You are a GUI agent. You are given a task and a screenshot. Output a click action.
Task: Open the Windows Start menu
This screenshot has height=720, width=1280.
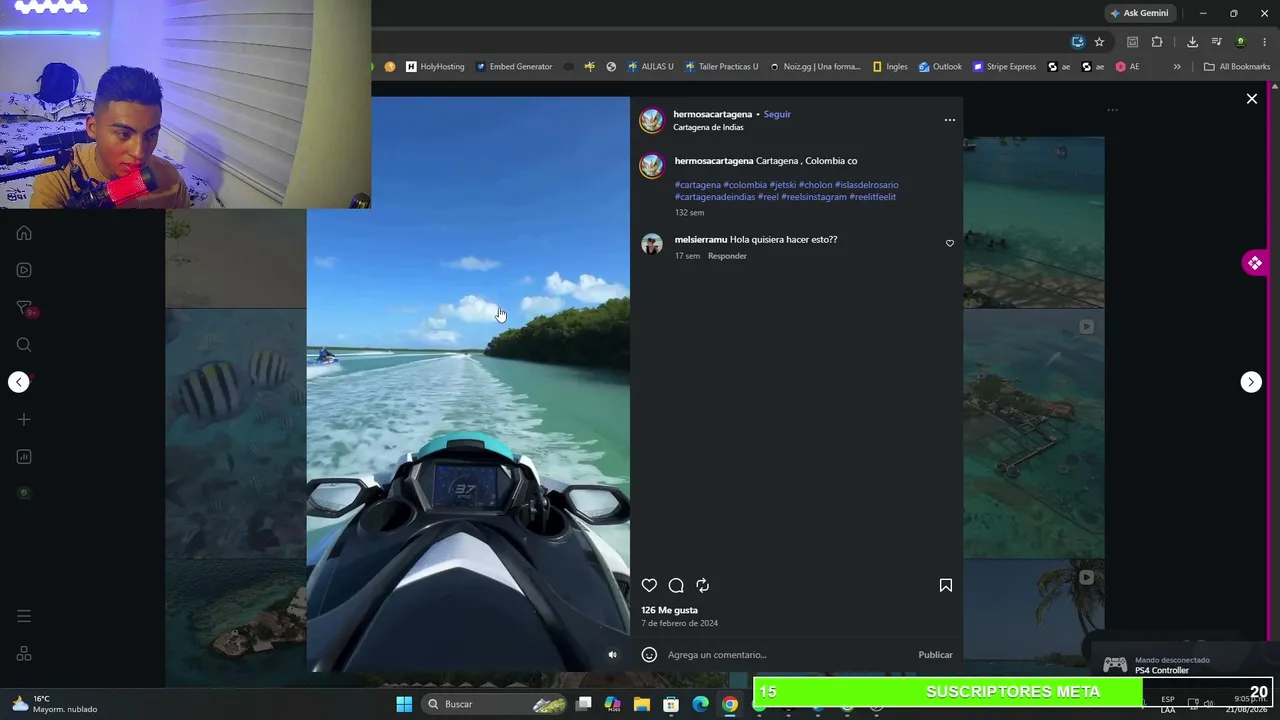[x=404, y=704]
